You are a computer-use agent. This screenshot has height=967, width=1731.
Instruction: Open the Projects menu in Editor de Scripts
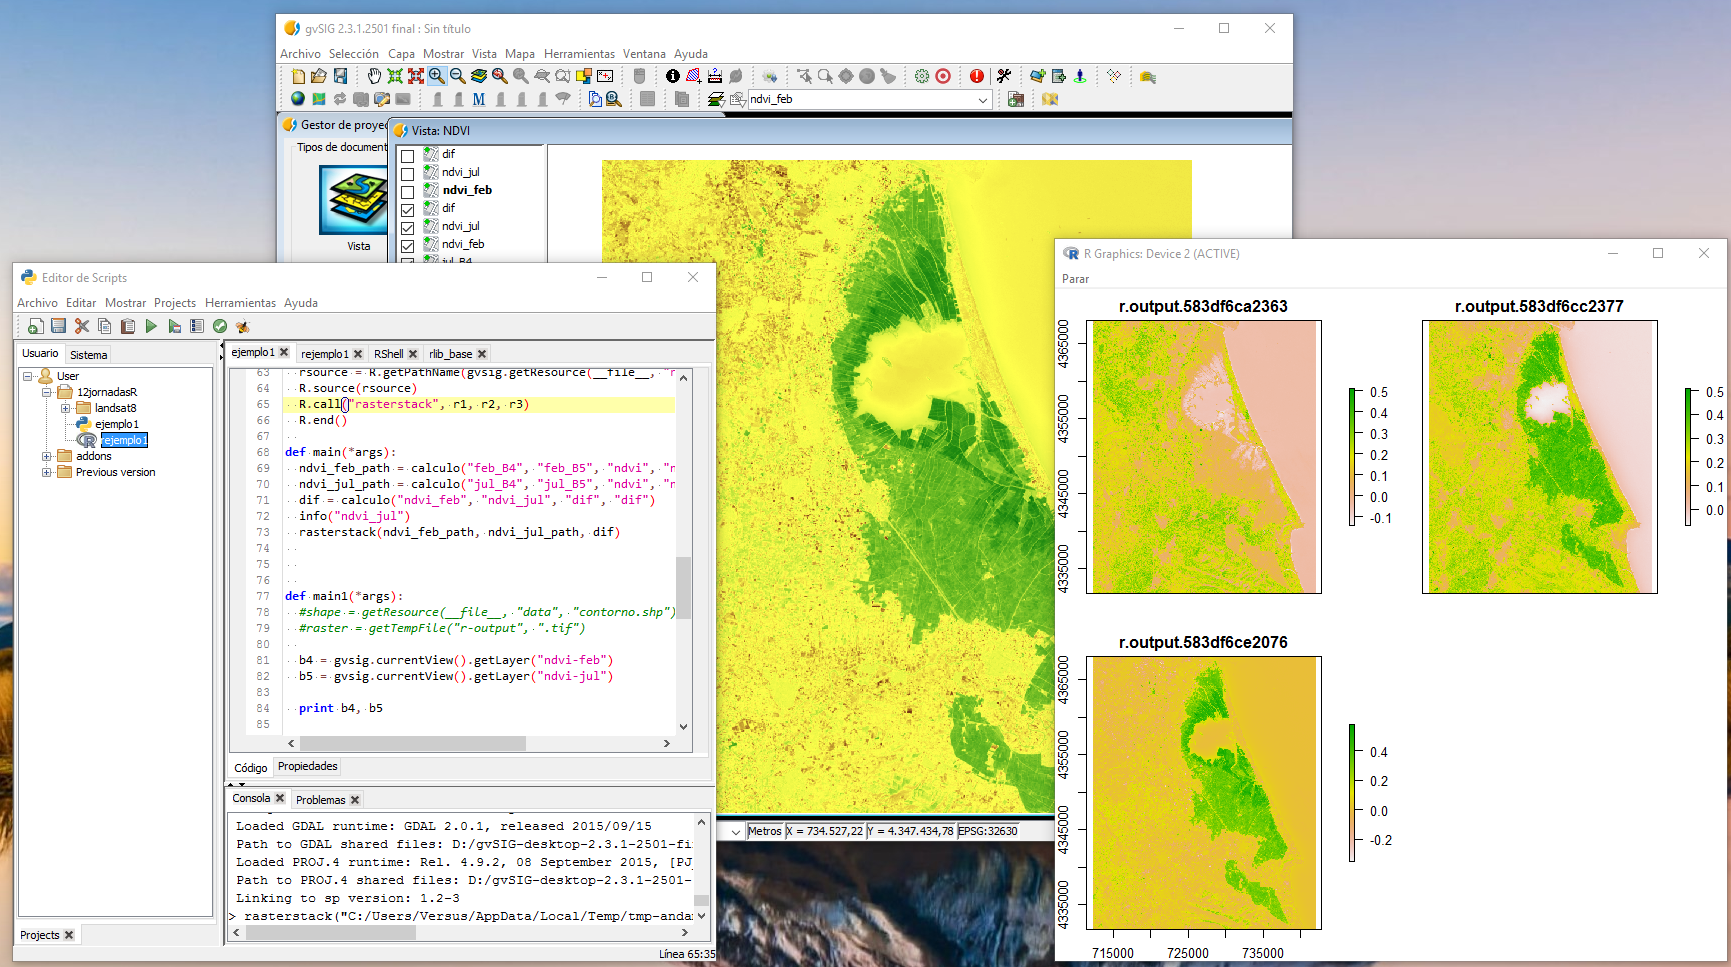(x=175, y=303)
